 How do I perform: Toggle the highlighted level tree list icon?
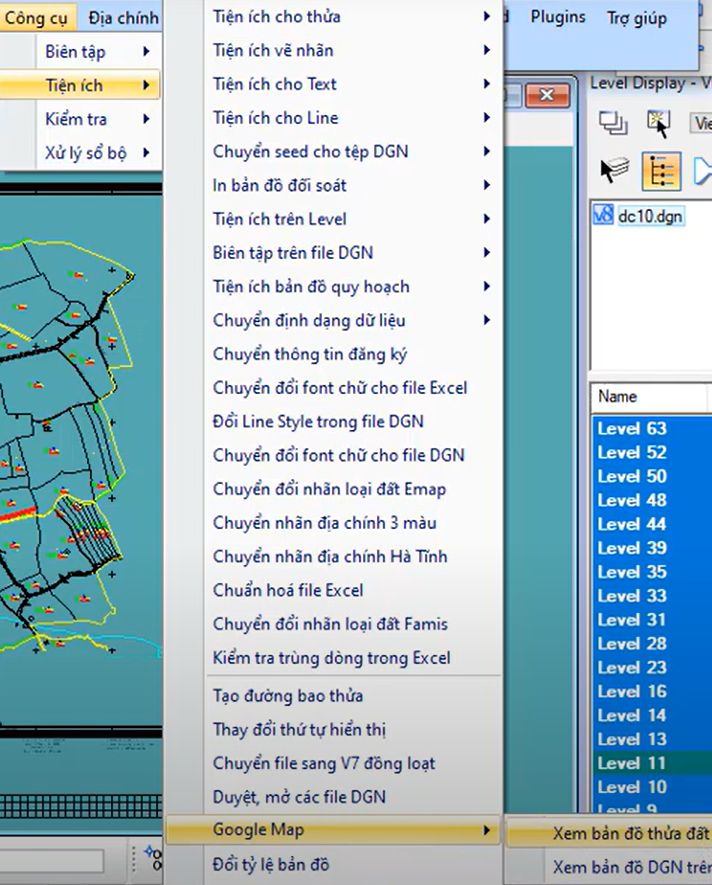pyautogui.click(x=662, y=170)
